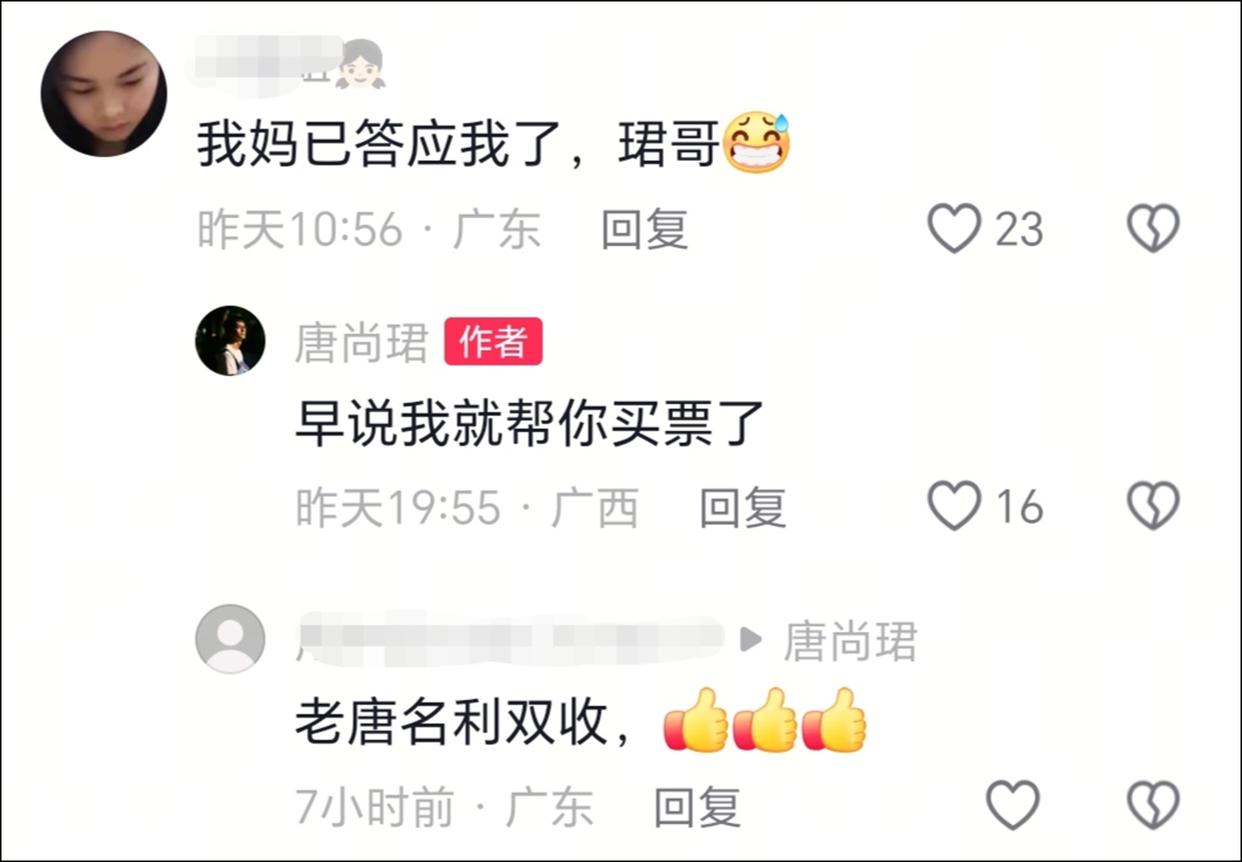Tap the girl emoji beside blurred username
1242x862 pixels.
pos(360,62)
